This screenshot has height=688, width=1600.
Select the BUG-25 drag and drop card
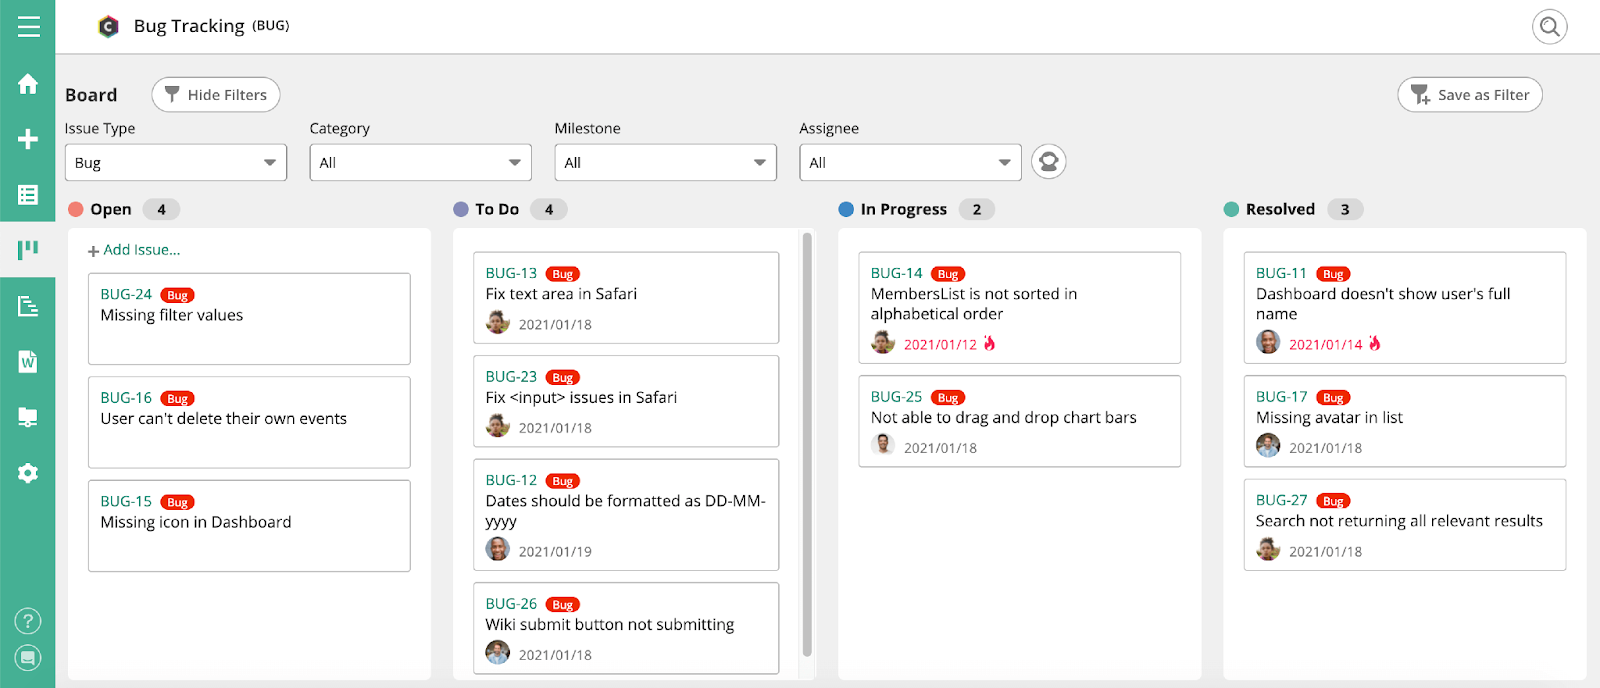(1019, 421)
